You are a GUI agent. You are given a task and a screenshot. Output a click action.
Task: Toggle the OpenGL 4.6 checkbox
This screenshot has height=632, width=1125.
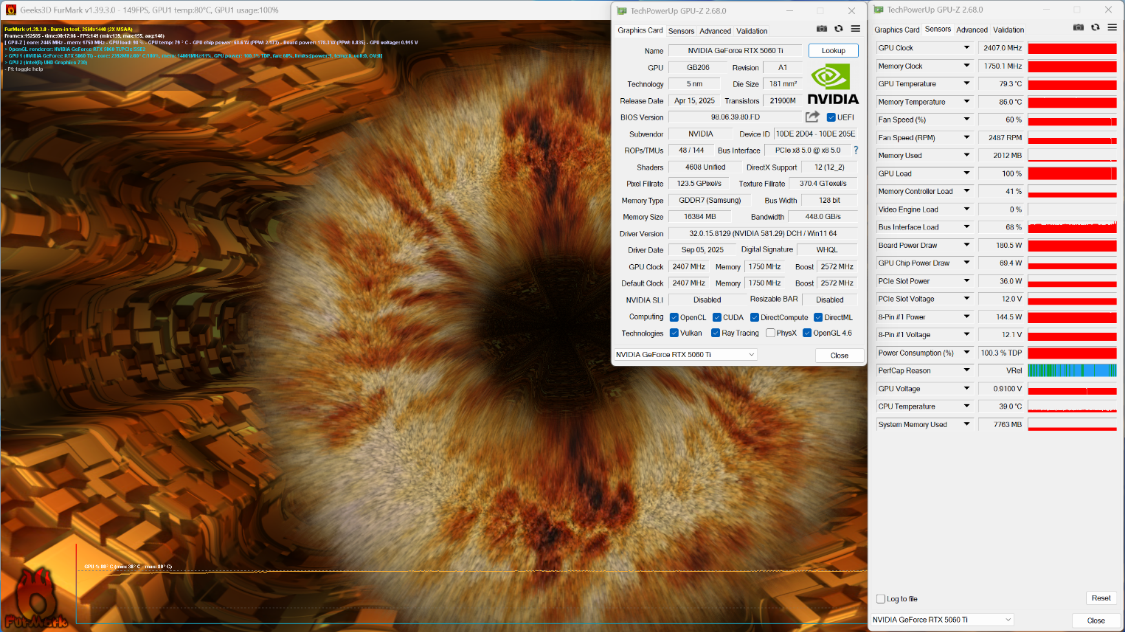click(x=807, y=333)
